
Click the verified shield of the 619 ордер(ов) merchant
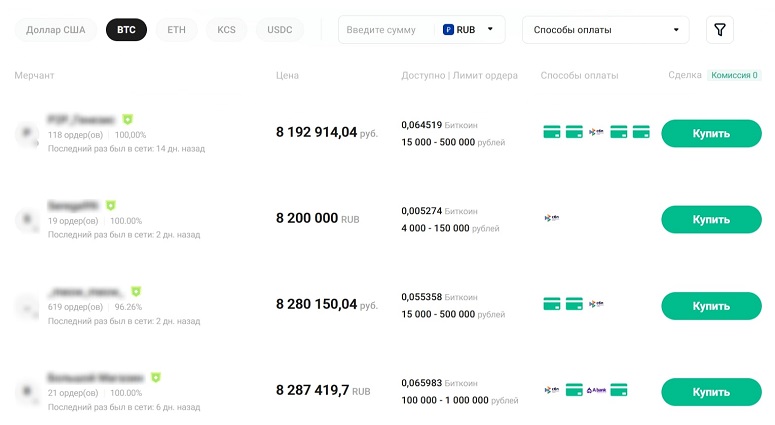click(136, 291)
